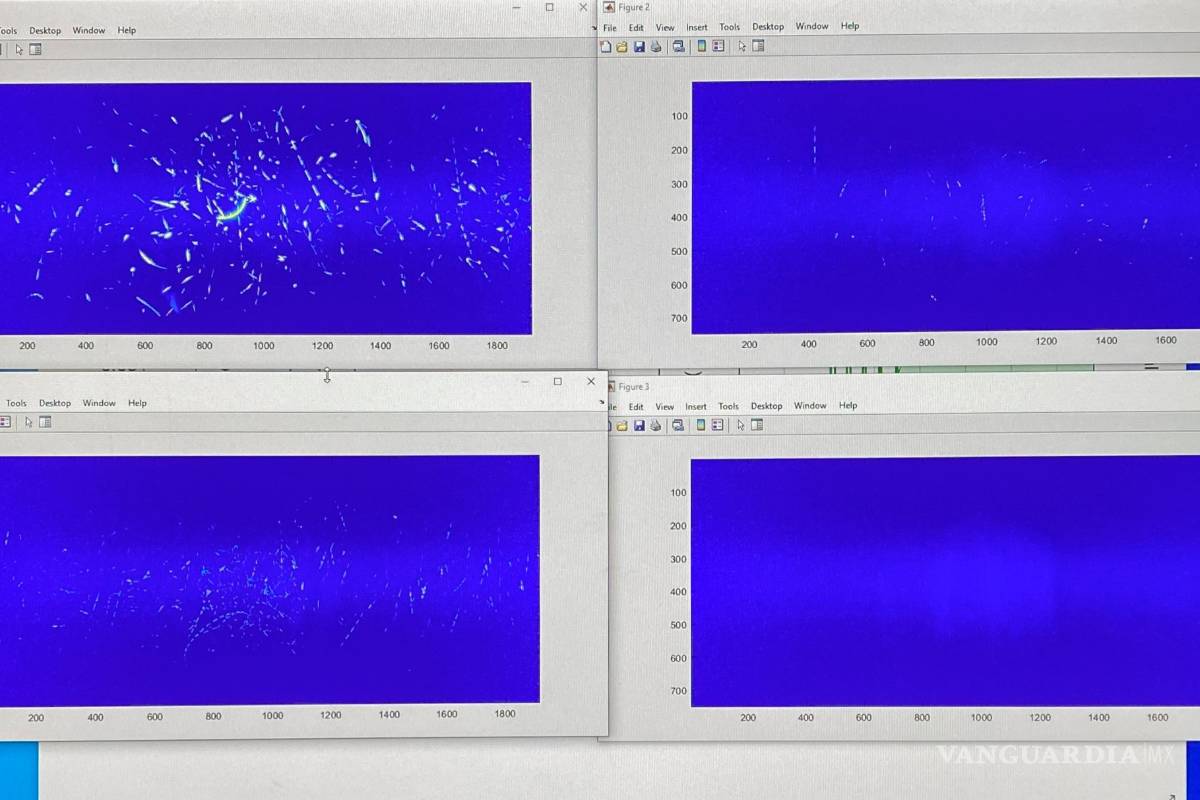Open the File menu in Figure 2
The image size is (1200, 800).
(x=610, y=27)
